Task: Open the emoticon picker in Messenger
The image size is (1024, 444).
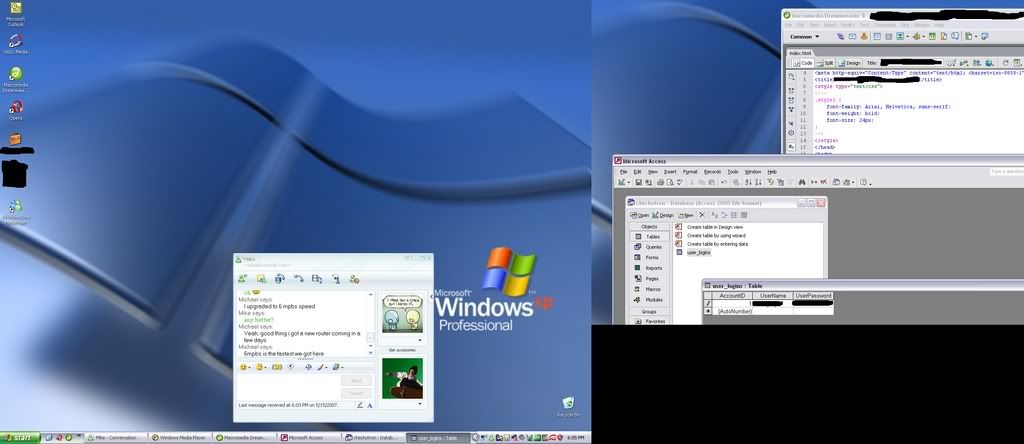Action: click(x=245, y=367)
